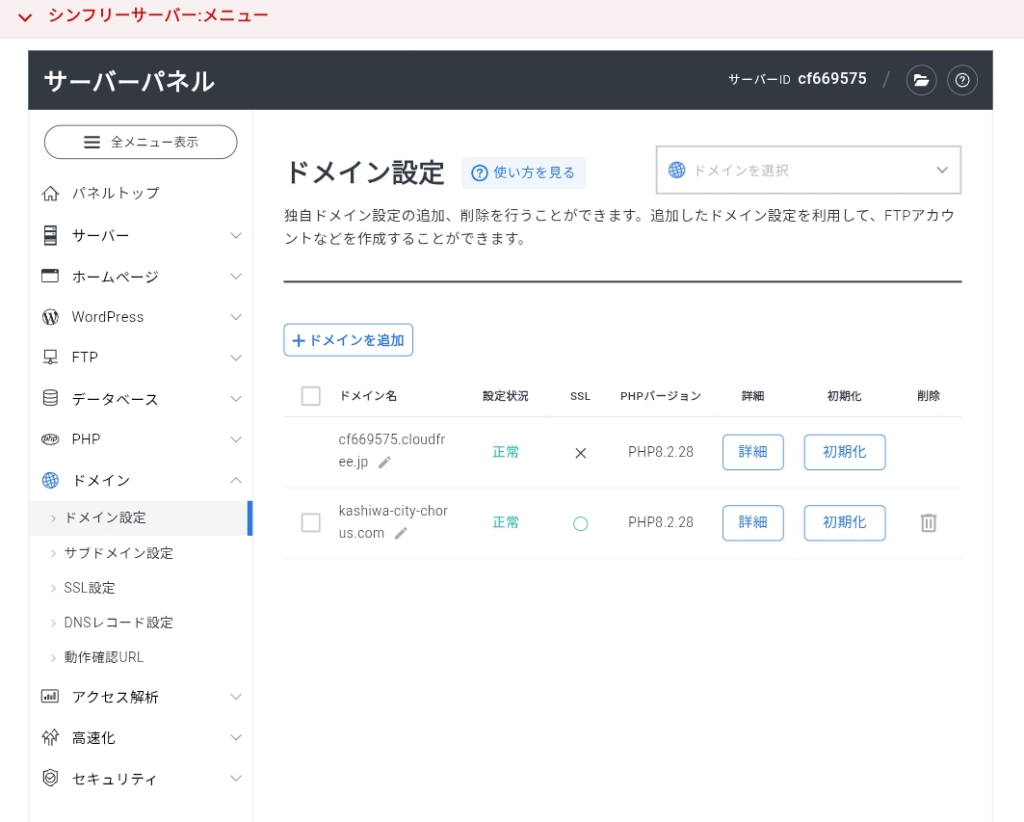Click the home icon beside パネルトップ

(50, 194)
